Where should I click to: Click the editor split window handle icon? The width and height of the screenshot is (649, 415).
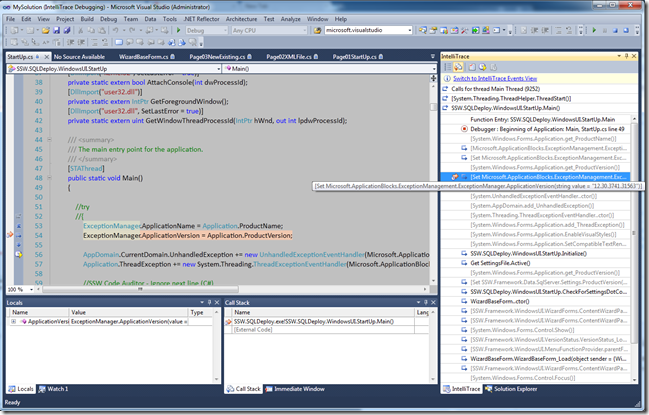click(433, 78)
